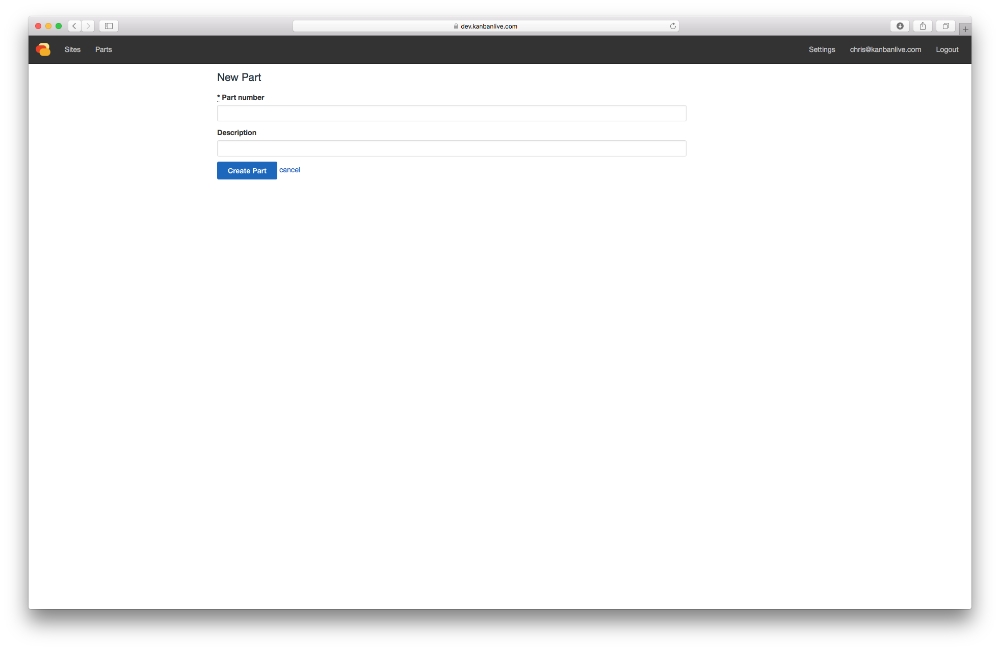This screenshot has width=1000, height=650.
Task: Click the cancel link
Action: [290, 170]
